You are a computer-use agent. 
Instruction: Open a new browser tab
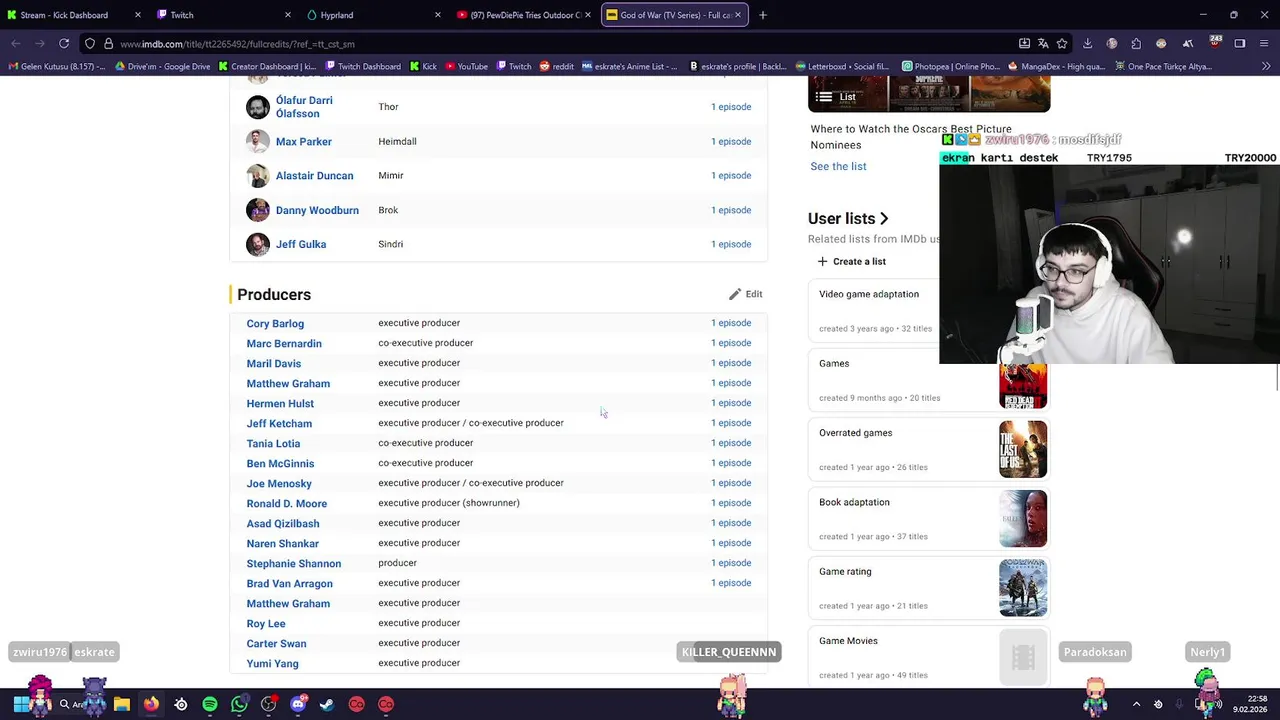tap(763, 15)
